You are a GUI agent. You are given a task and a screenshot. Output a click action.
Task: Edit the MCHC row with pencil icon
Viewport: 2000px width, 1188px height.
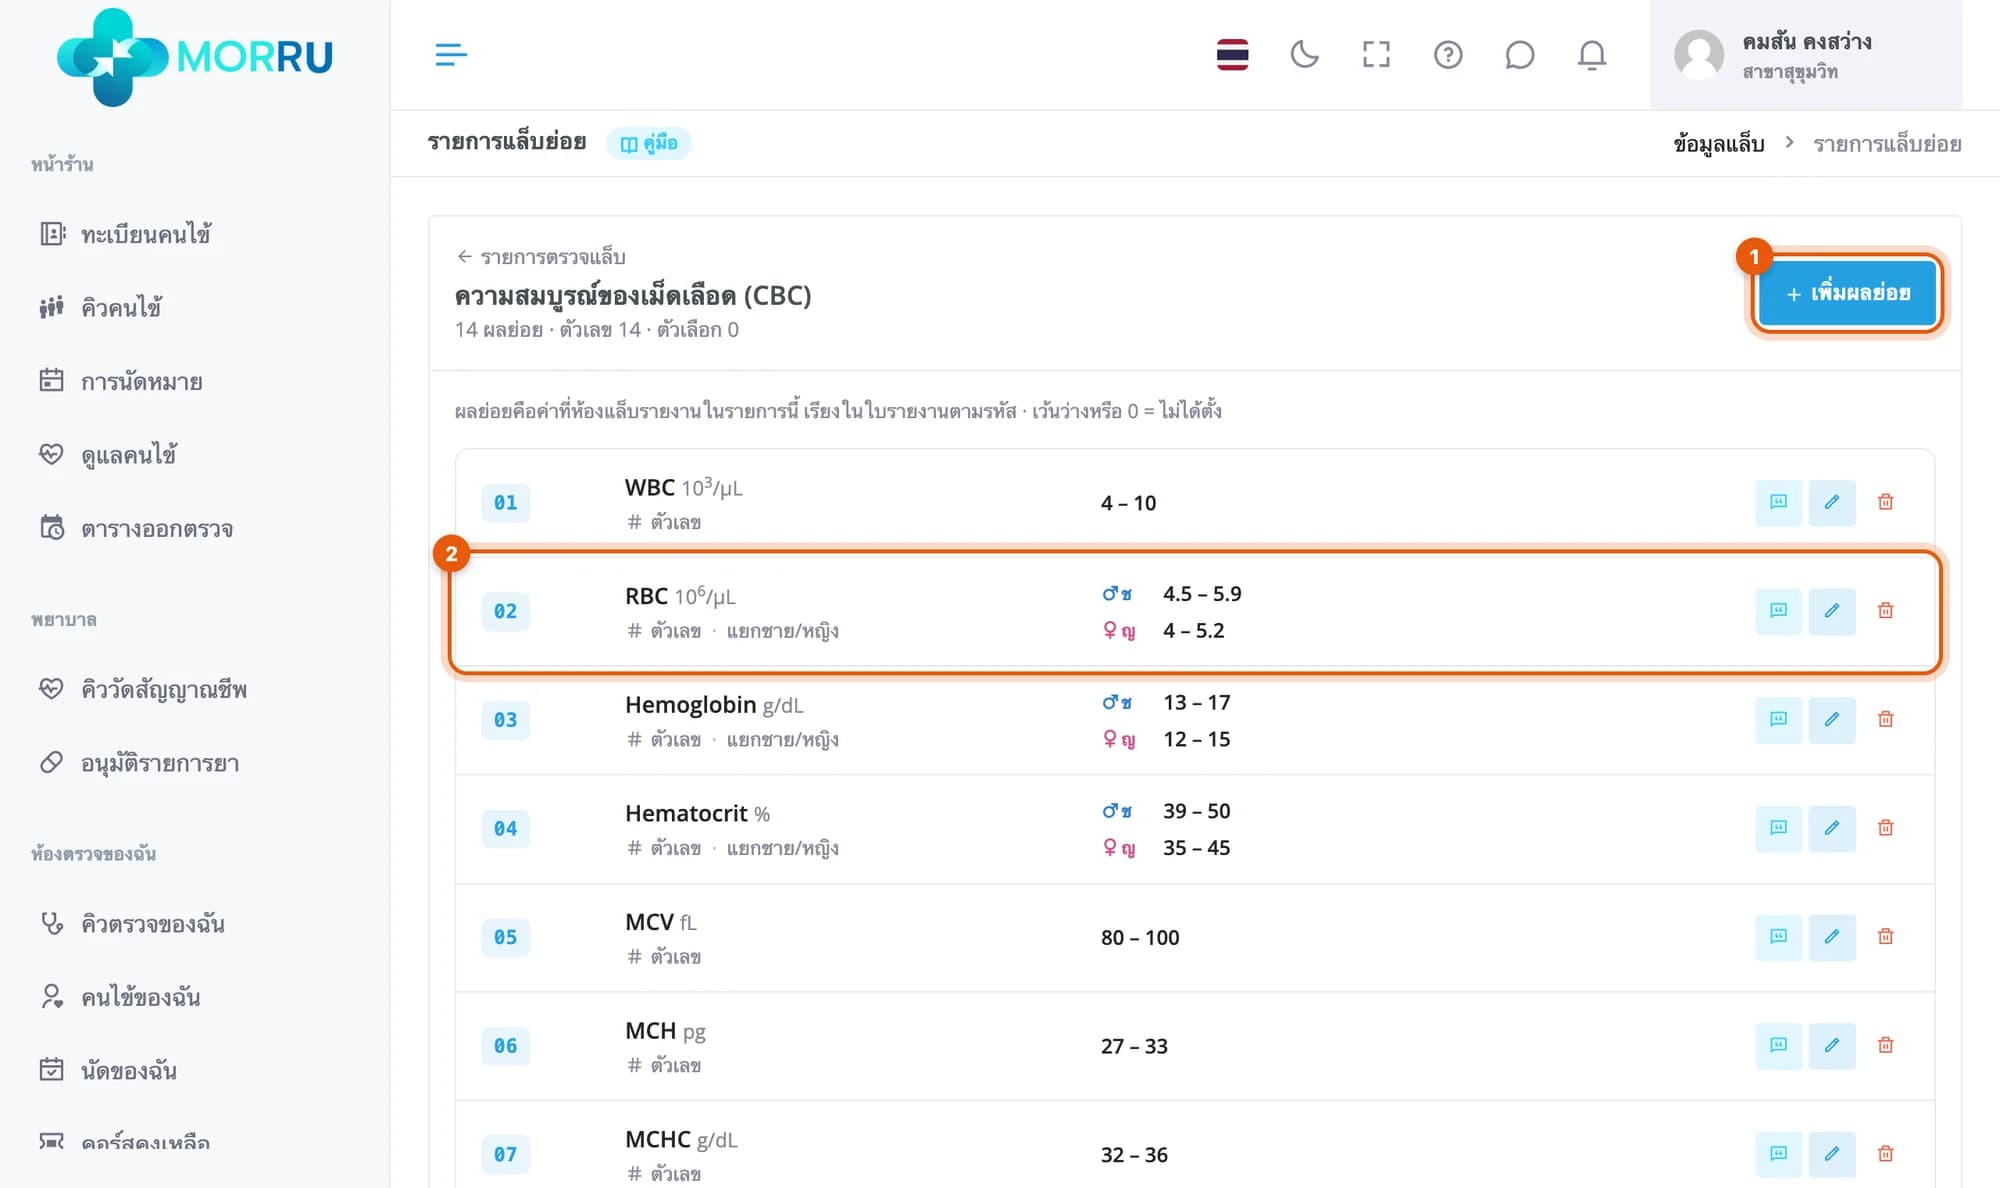[1832, 1155]
